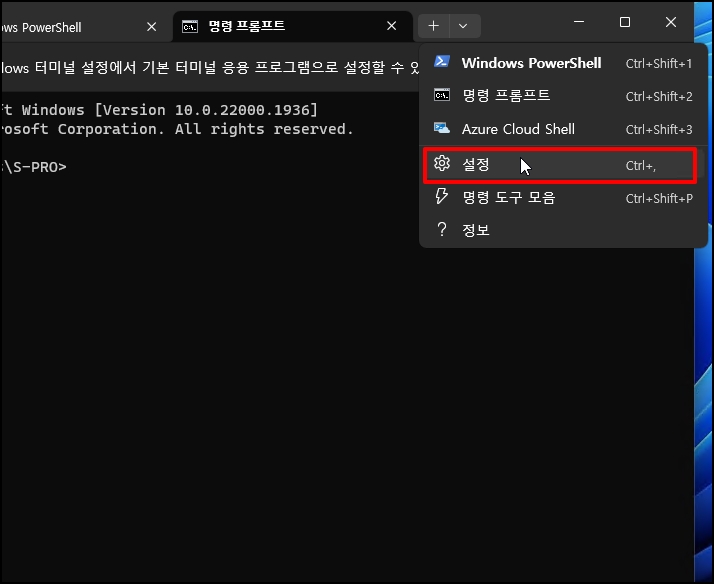Open 명령 도구 모음 command palette
The image size is (714, 584).
tap(563, 198)
